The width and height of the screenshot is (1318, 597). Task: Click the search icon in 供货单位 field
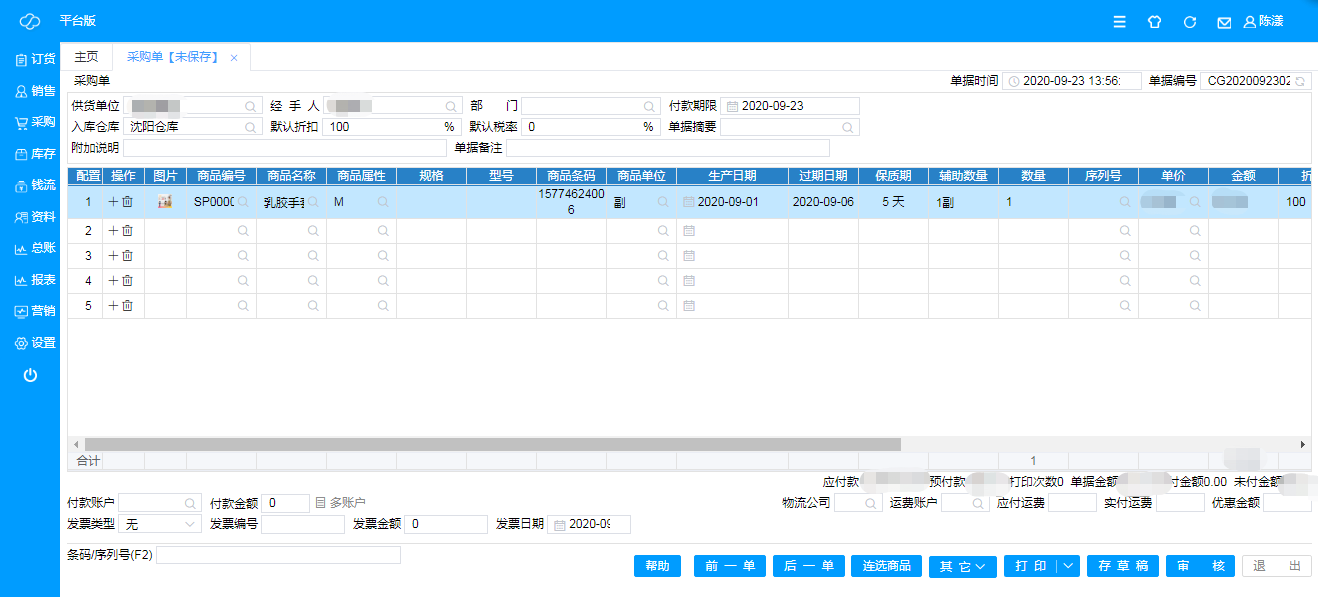tap(250, 106)
